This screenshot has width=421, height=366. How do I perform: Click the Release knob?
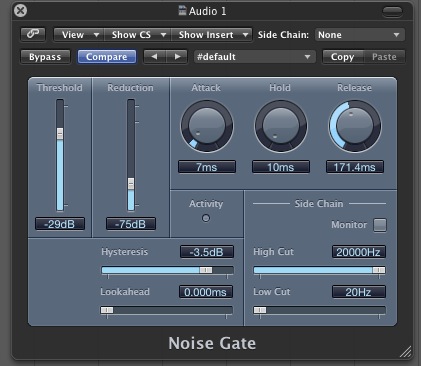(x=355, y=126)
